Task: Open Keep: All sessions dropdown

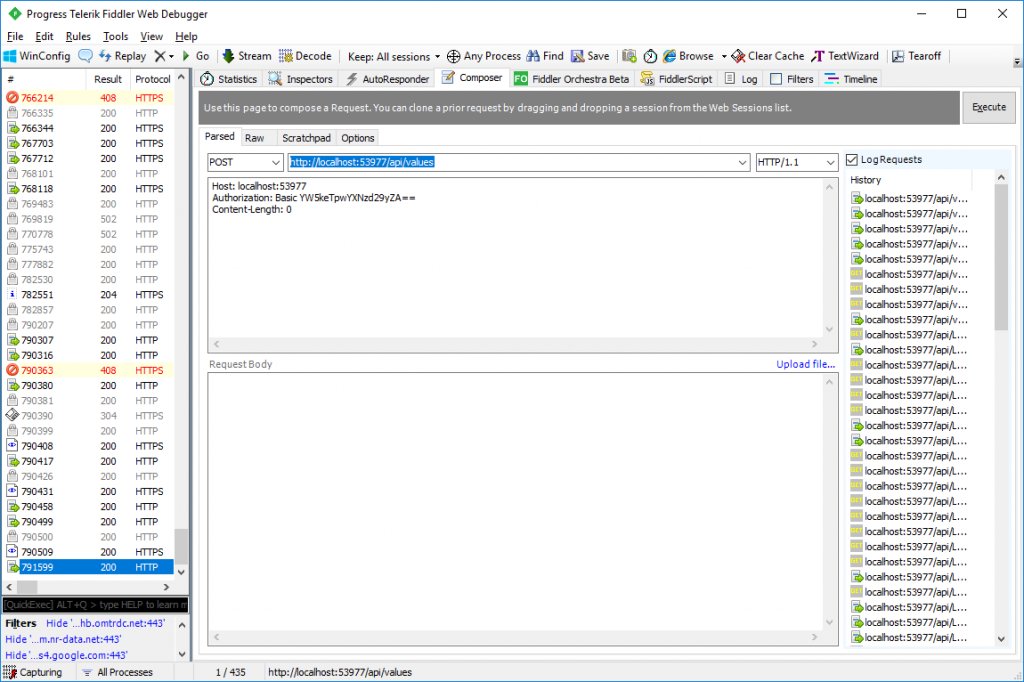Action: point(394,57)
